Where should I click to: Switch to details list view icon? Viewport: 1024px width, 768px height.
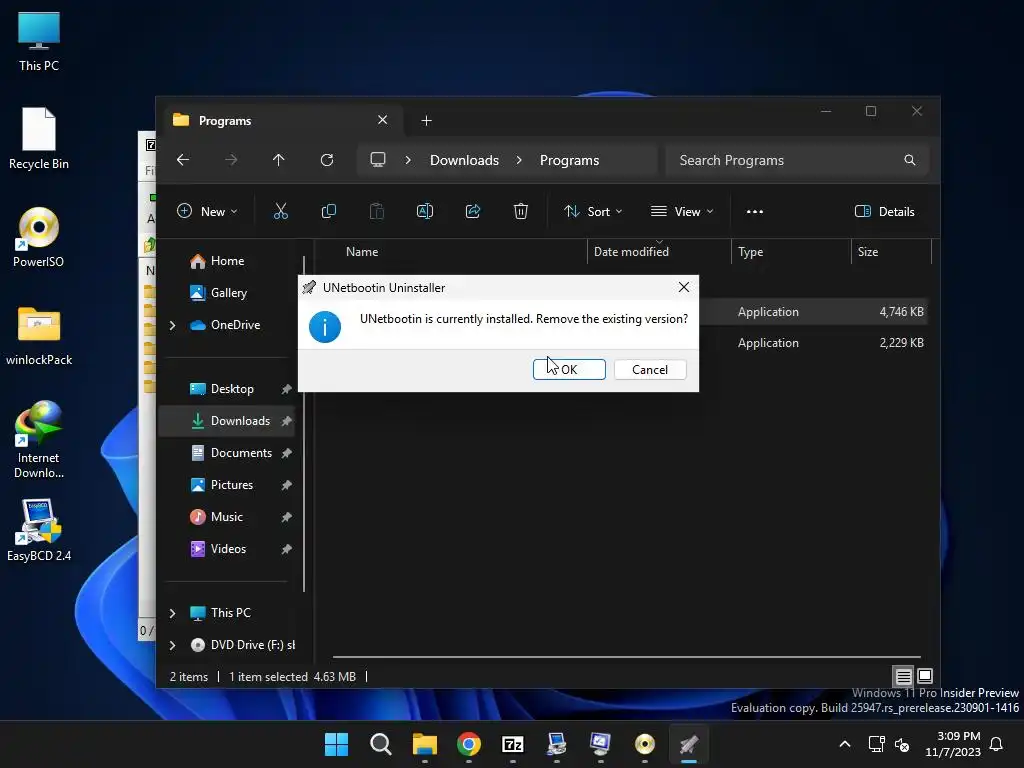903,677
